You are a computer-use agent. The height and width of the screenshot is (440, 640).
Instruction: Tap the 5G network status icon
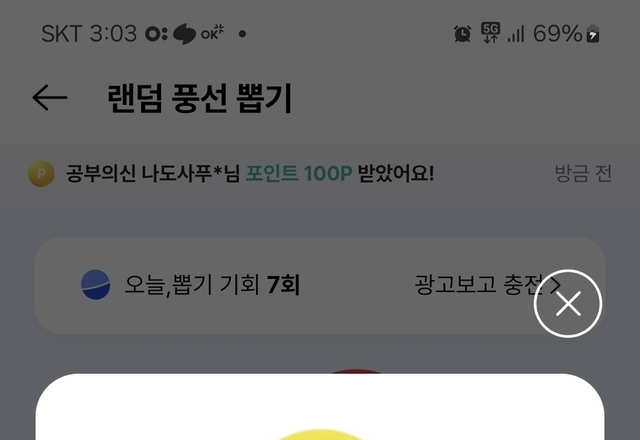pos(490,33)
